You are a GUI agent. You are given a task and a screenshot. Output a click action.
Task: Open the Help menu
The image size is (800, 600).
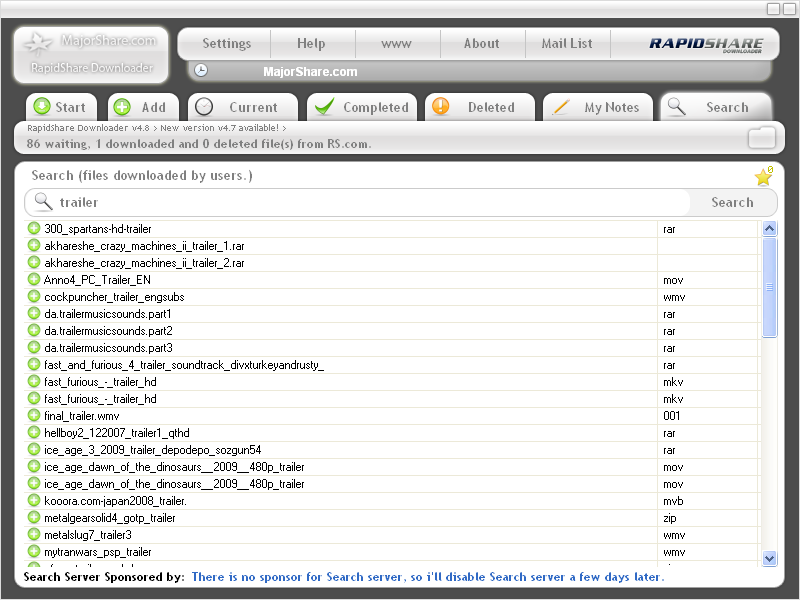[311, 44]
